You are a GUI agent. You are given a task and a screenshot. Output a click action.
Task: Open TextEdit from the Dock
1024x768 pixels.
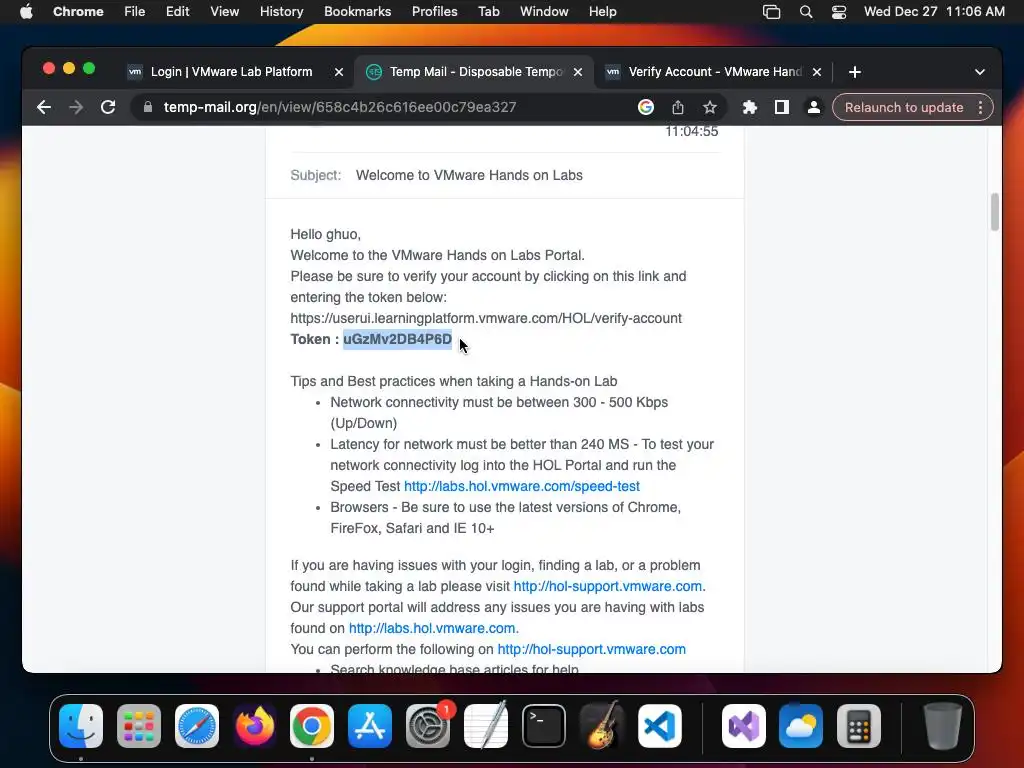coord(486,726)
